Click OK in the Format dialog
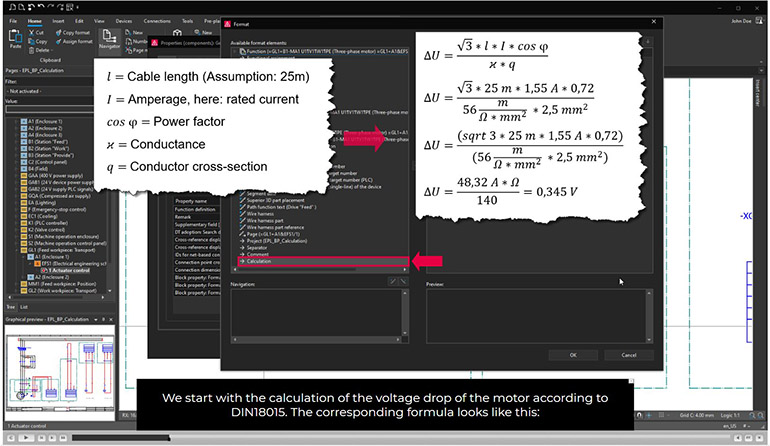Image resolution: width=770 pixels, height=446 pixels. click(x=573, y=354)
